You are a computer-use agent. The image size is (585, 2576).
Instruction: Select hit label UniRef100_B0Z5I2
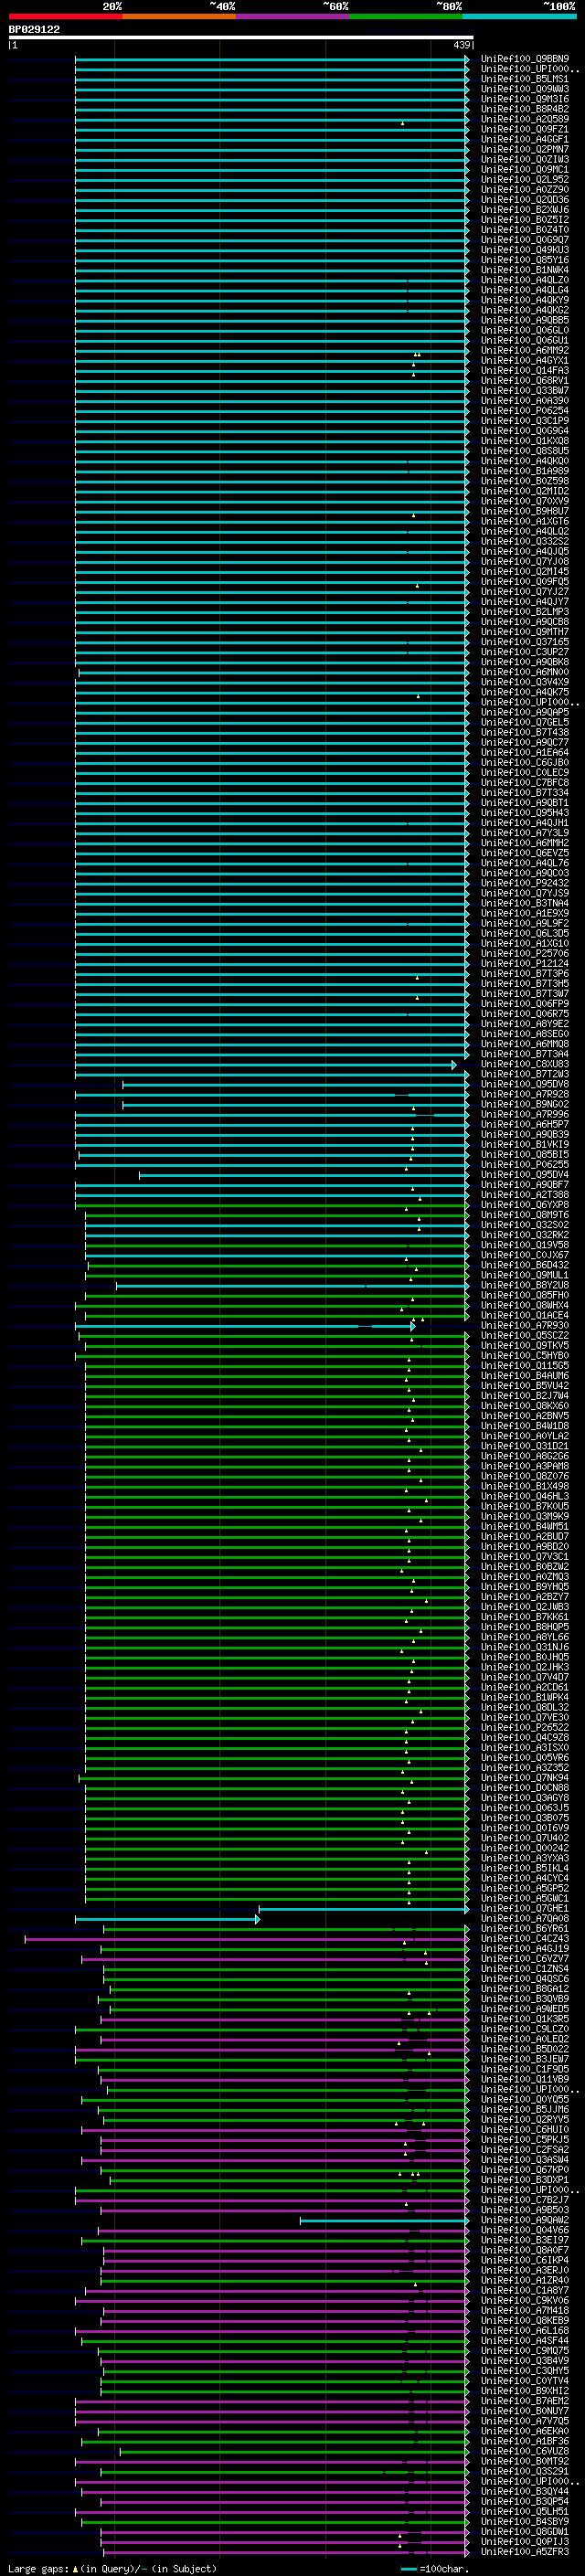tap(525, 220)
